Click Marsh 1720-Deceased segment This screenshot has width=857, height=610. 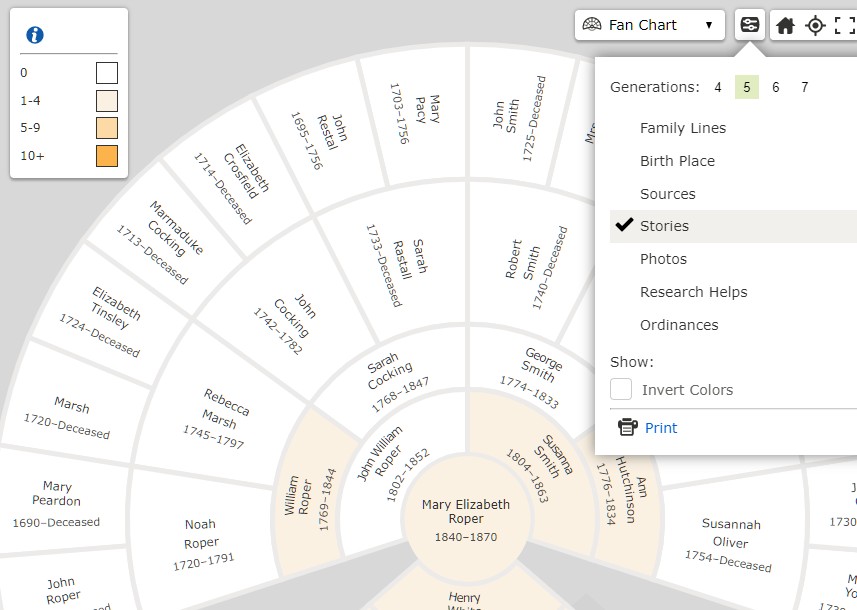pos(69,418)
